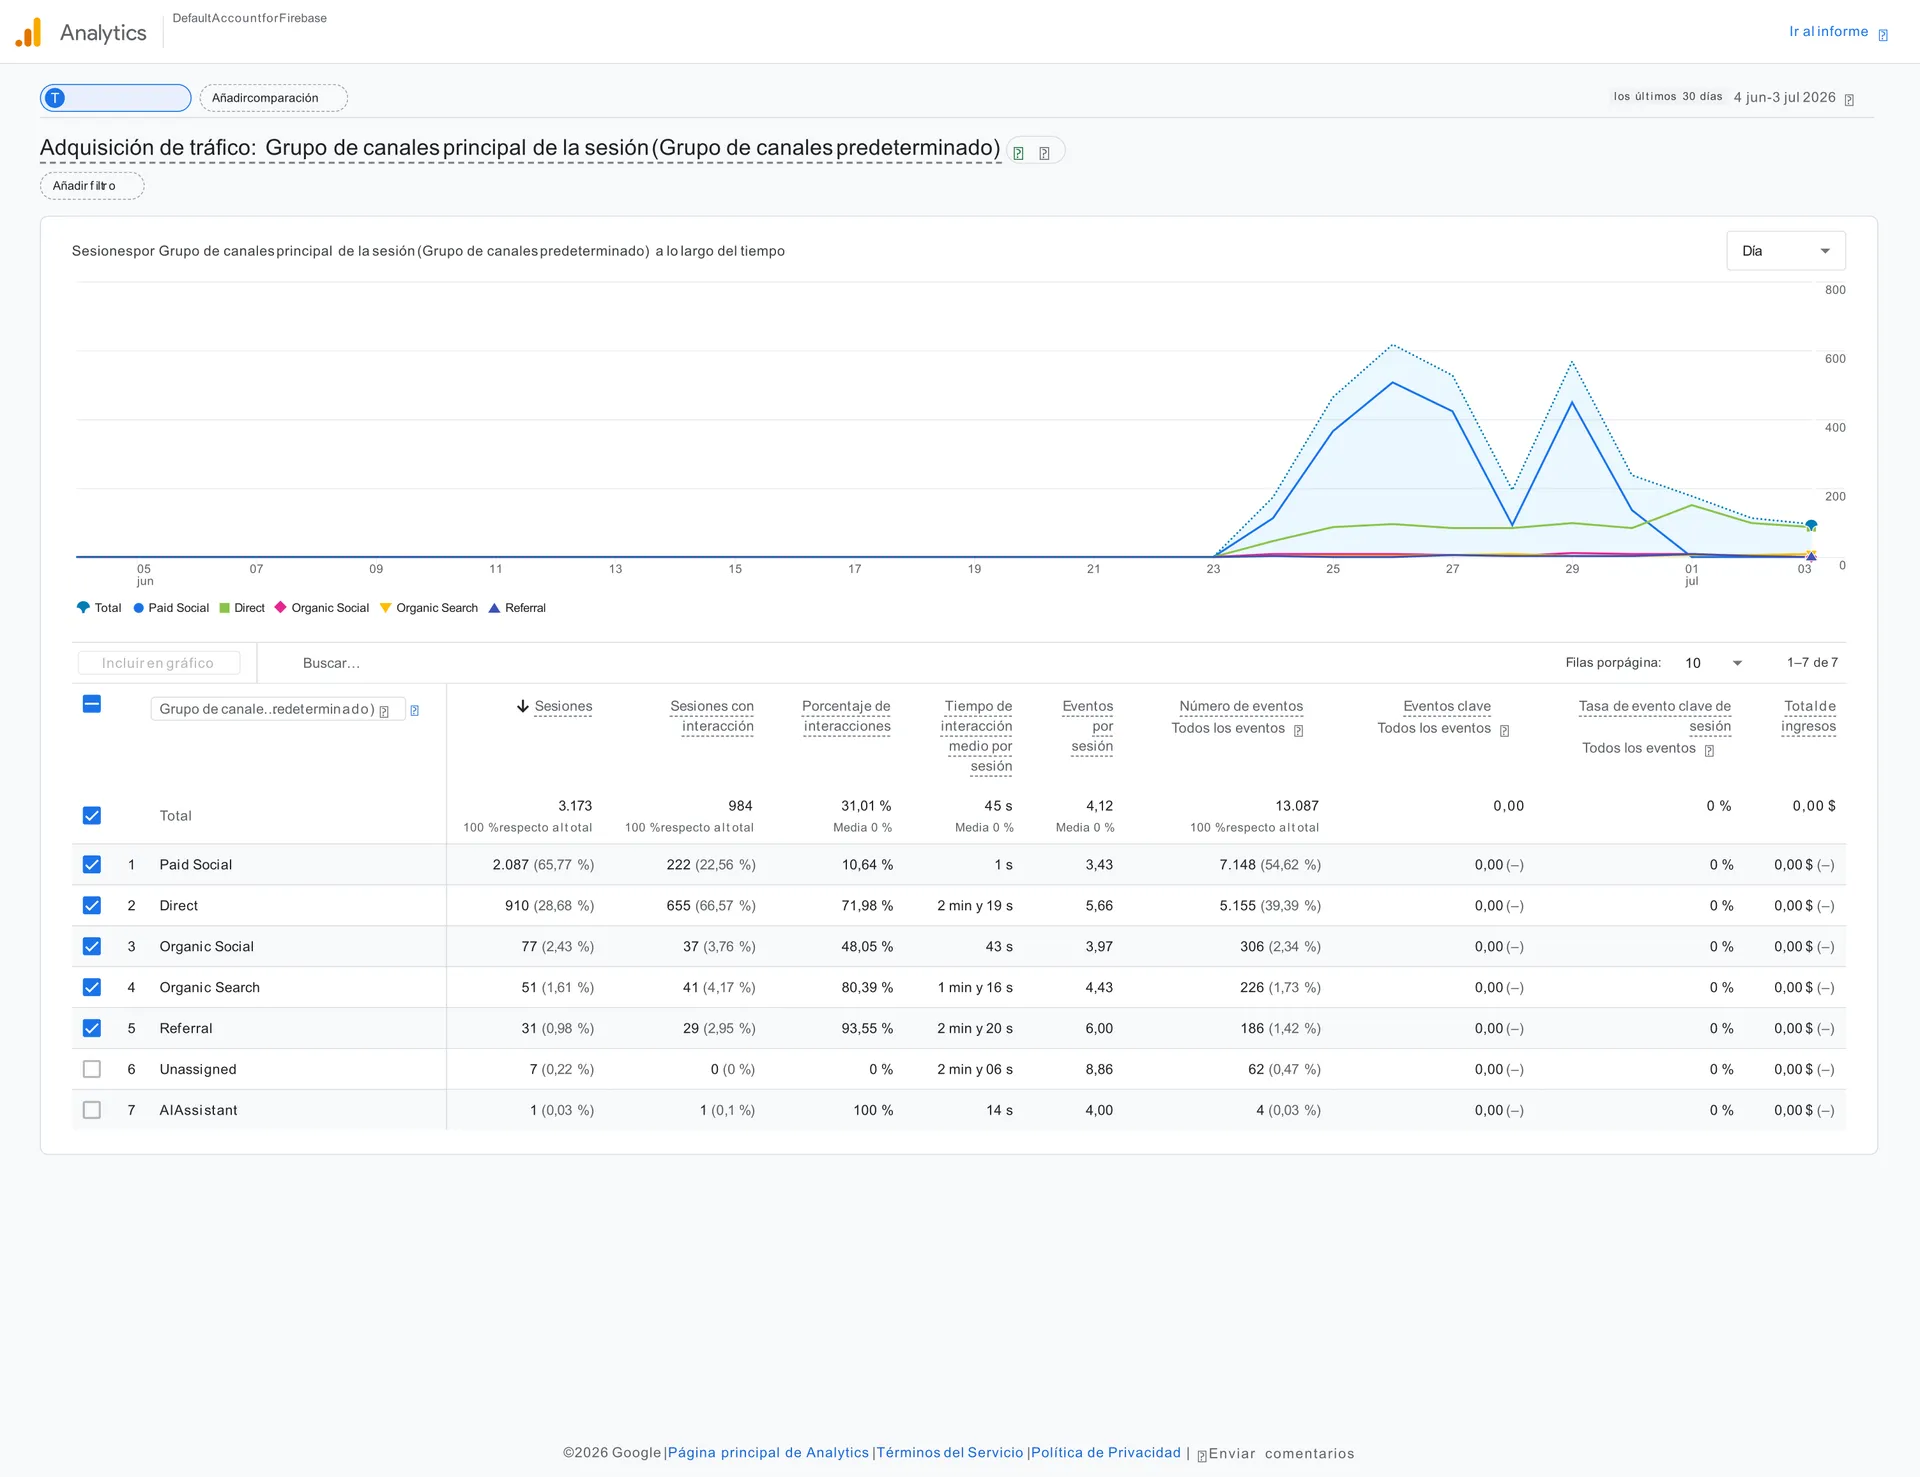The height and width of the screenshot is (1477, 1920).
Task: Click the icon under Eventos clave
Action: click(x=1504, y=731)
